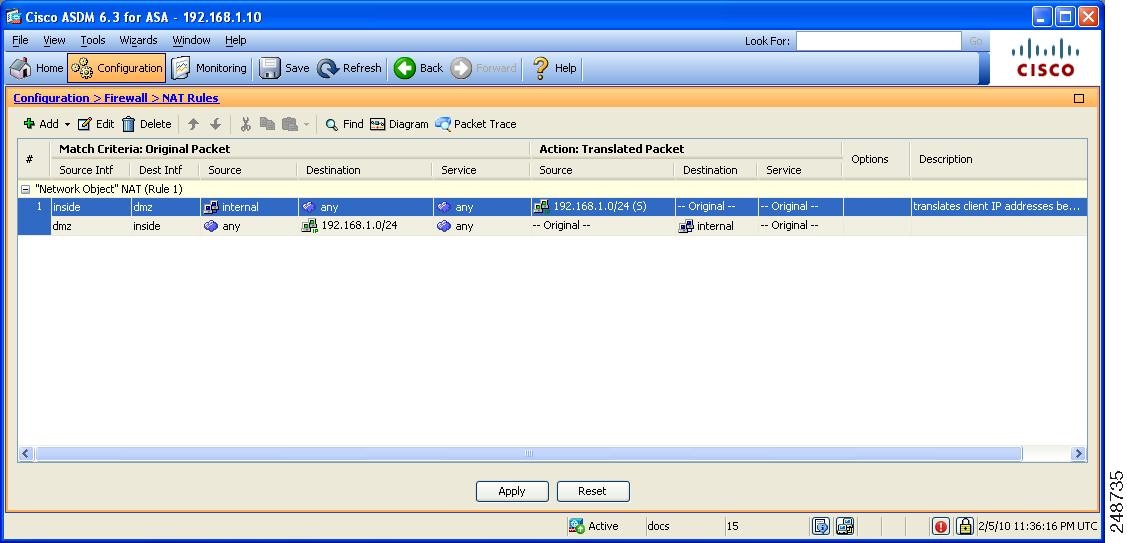Click the Options column header
The height and width of the screenshot is (543, 1127).
coord(875,159)
